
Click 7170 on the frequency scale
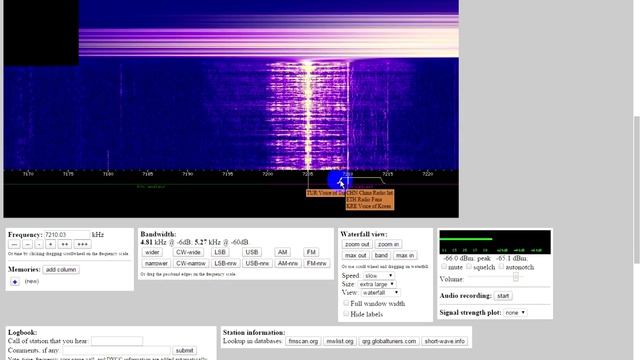[x=28, y=174]
